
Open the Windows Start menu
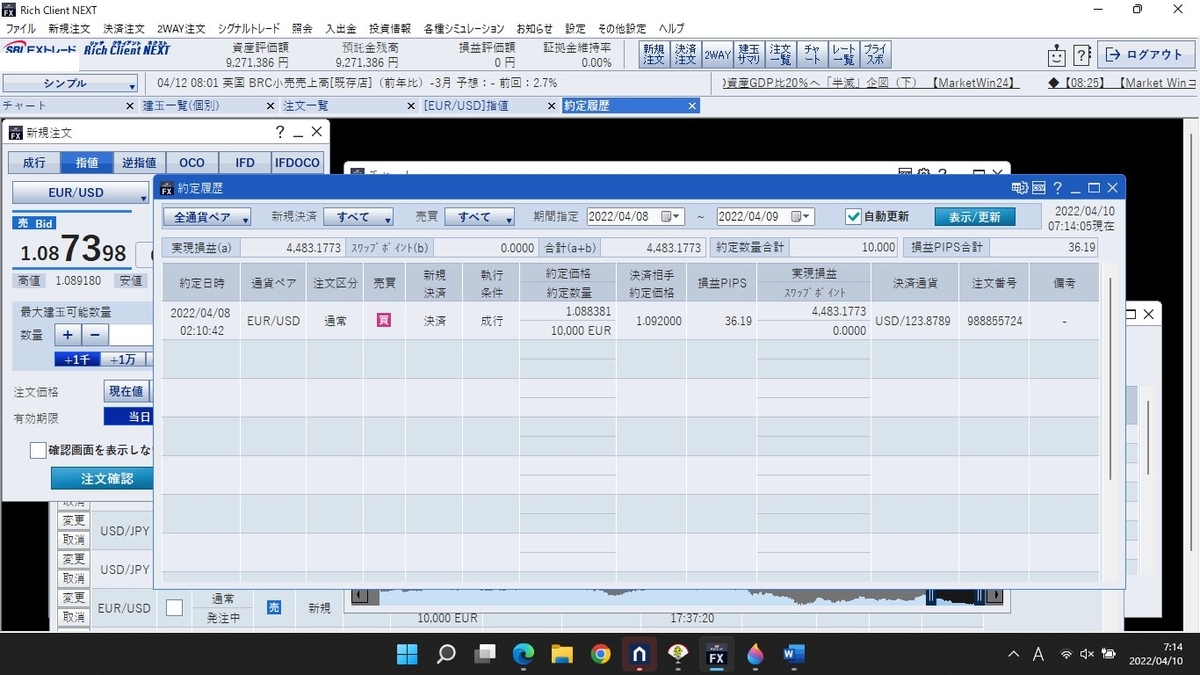pos(407,654)
